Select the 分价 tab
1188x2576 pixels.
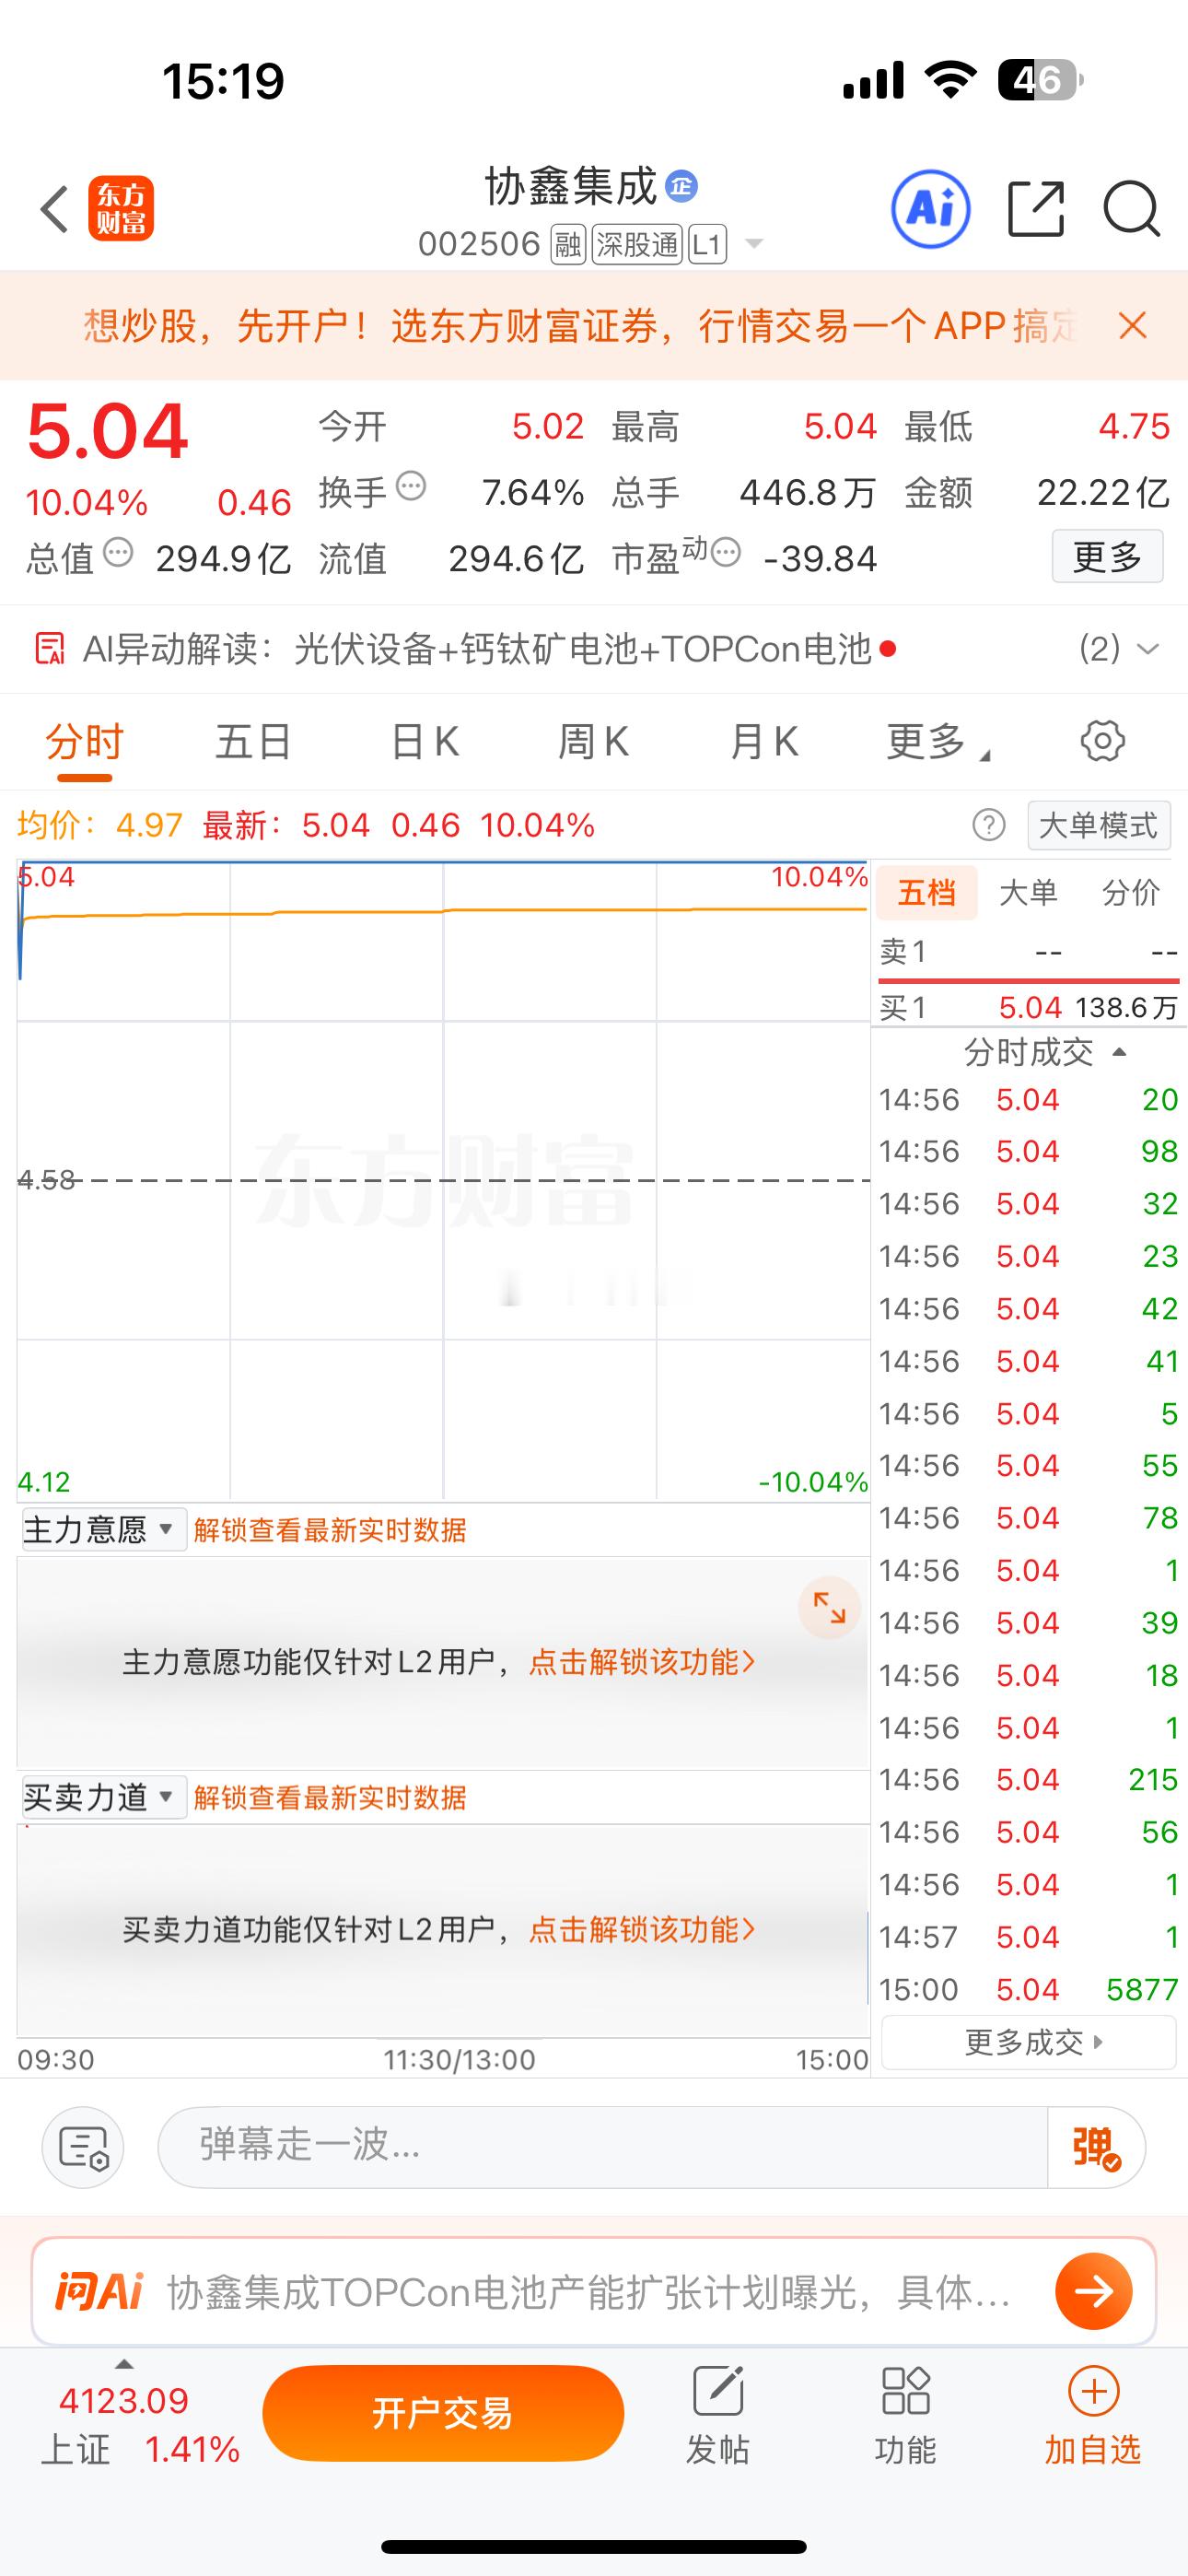tap(1131, 892)
